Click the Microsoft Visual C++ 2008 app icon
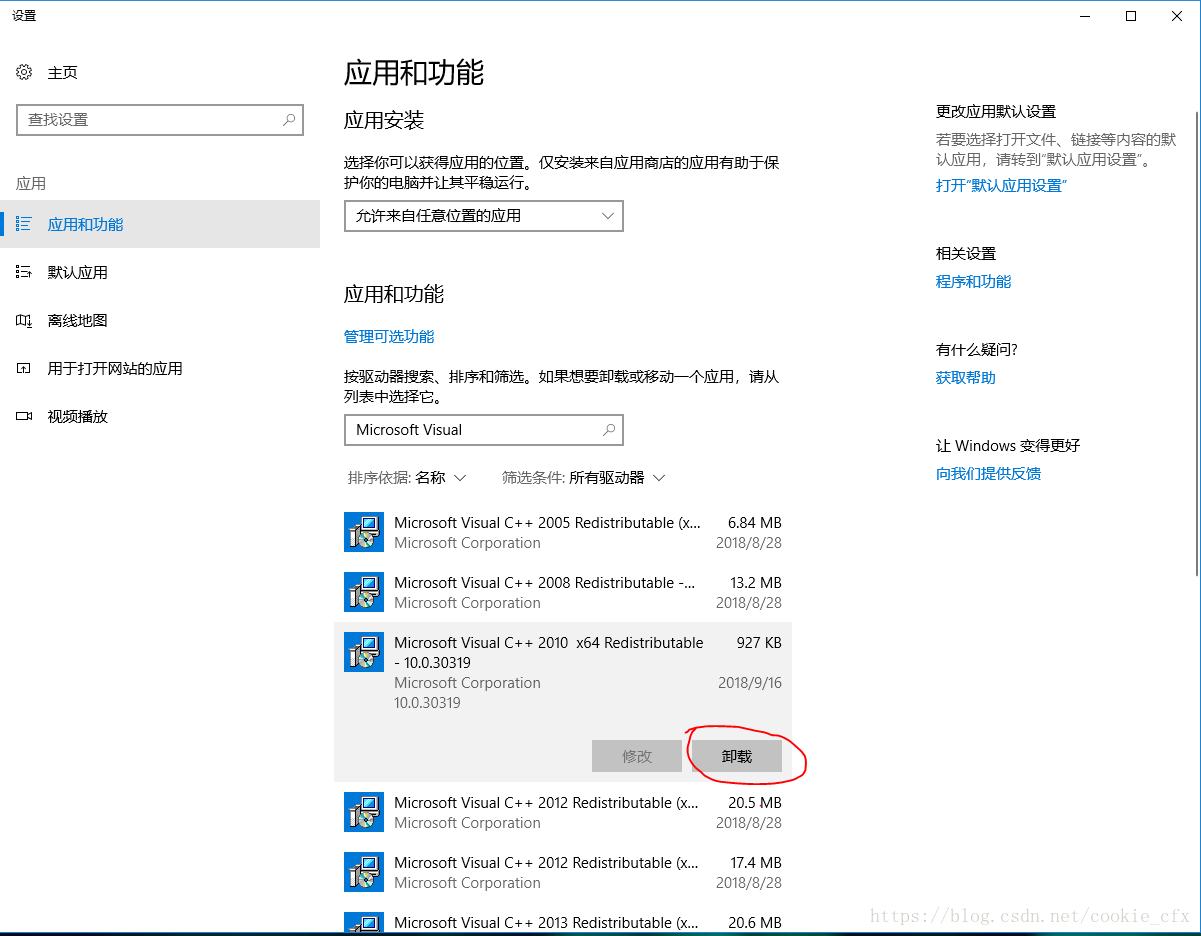 click(x=364, y=592)
